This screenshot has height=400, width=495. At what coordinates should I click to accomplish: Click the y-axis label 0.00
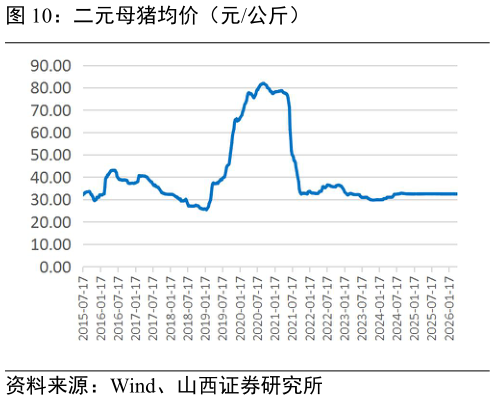(55, 267)
